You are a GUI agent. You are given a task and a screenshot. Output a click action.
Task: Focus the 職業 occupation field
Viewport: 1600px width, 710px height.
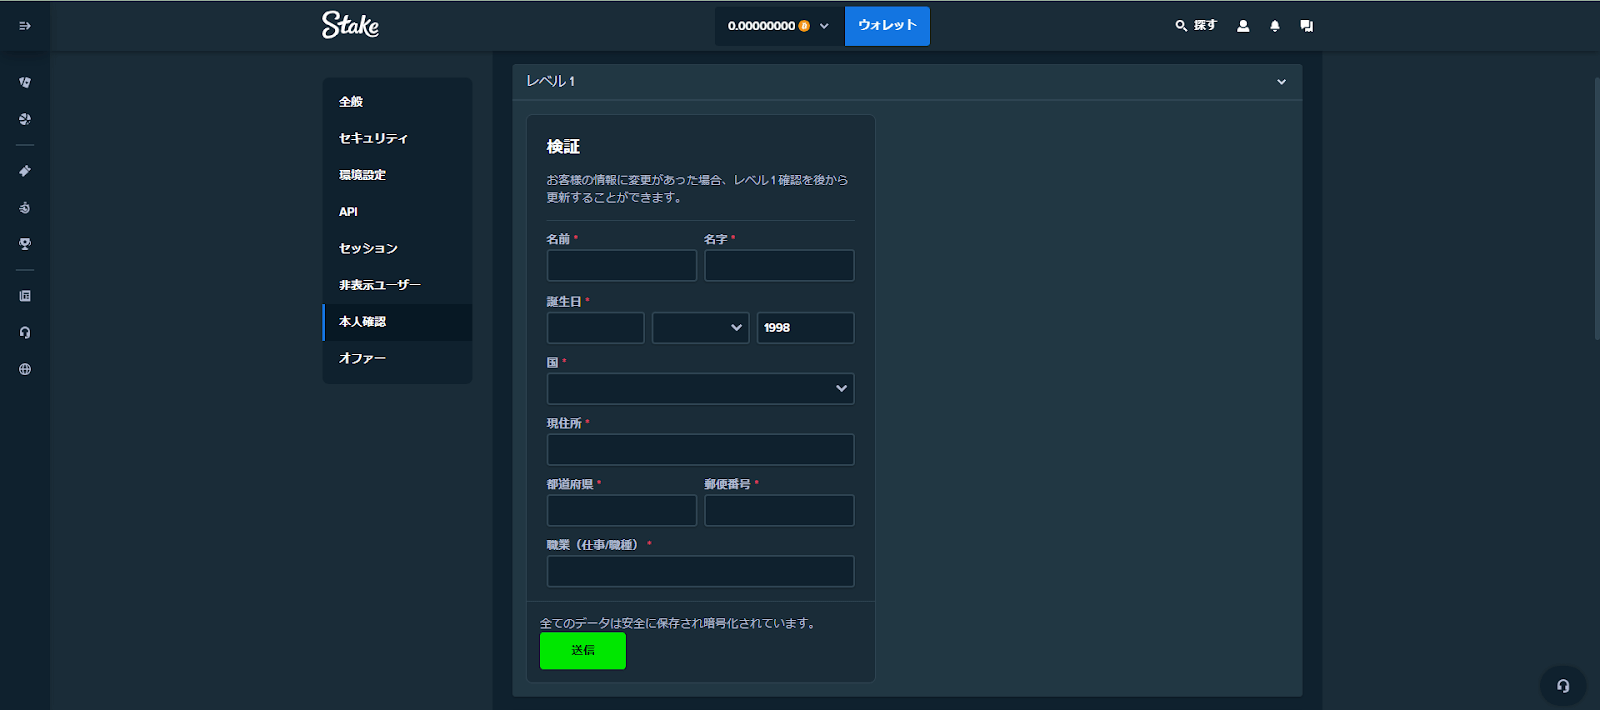point(700,572)
